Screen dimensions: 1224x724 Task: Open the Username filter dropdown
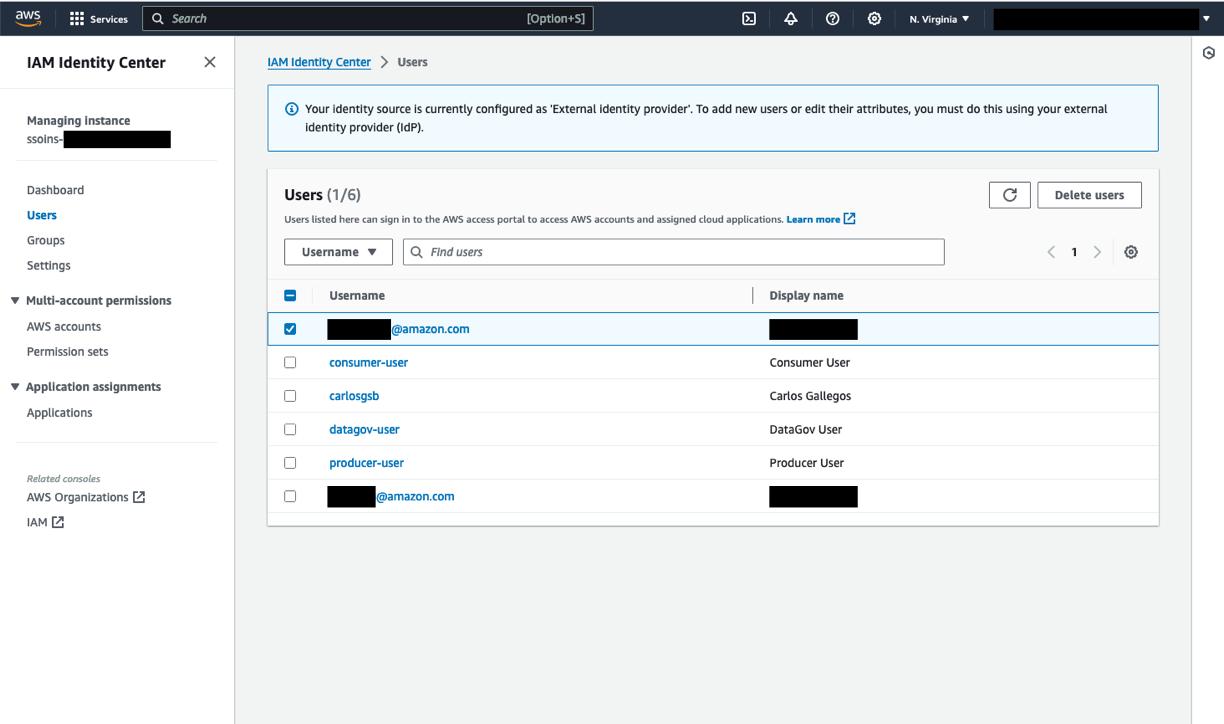pyautogui.click(x=338, y=251)
